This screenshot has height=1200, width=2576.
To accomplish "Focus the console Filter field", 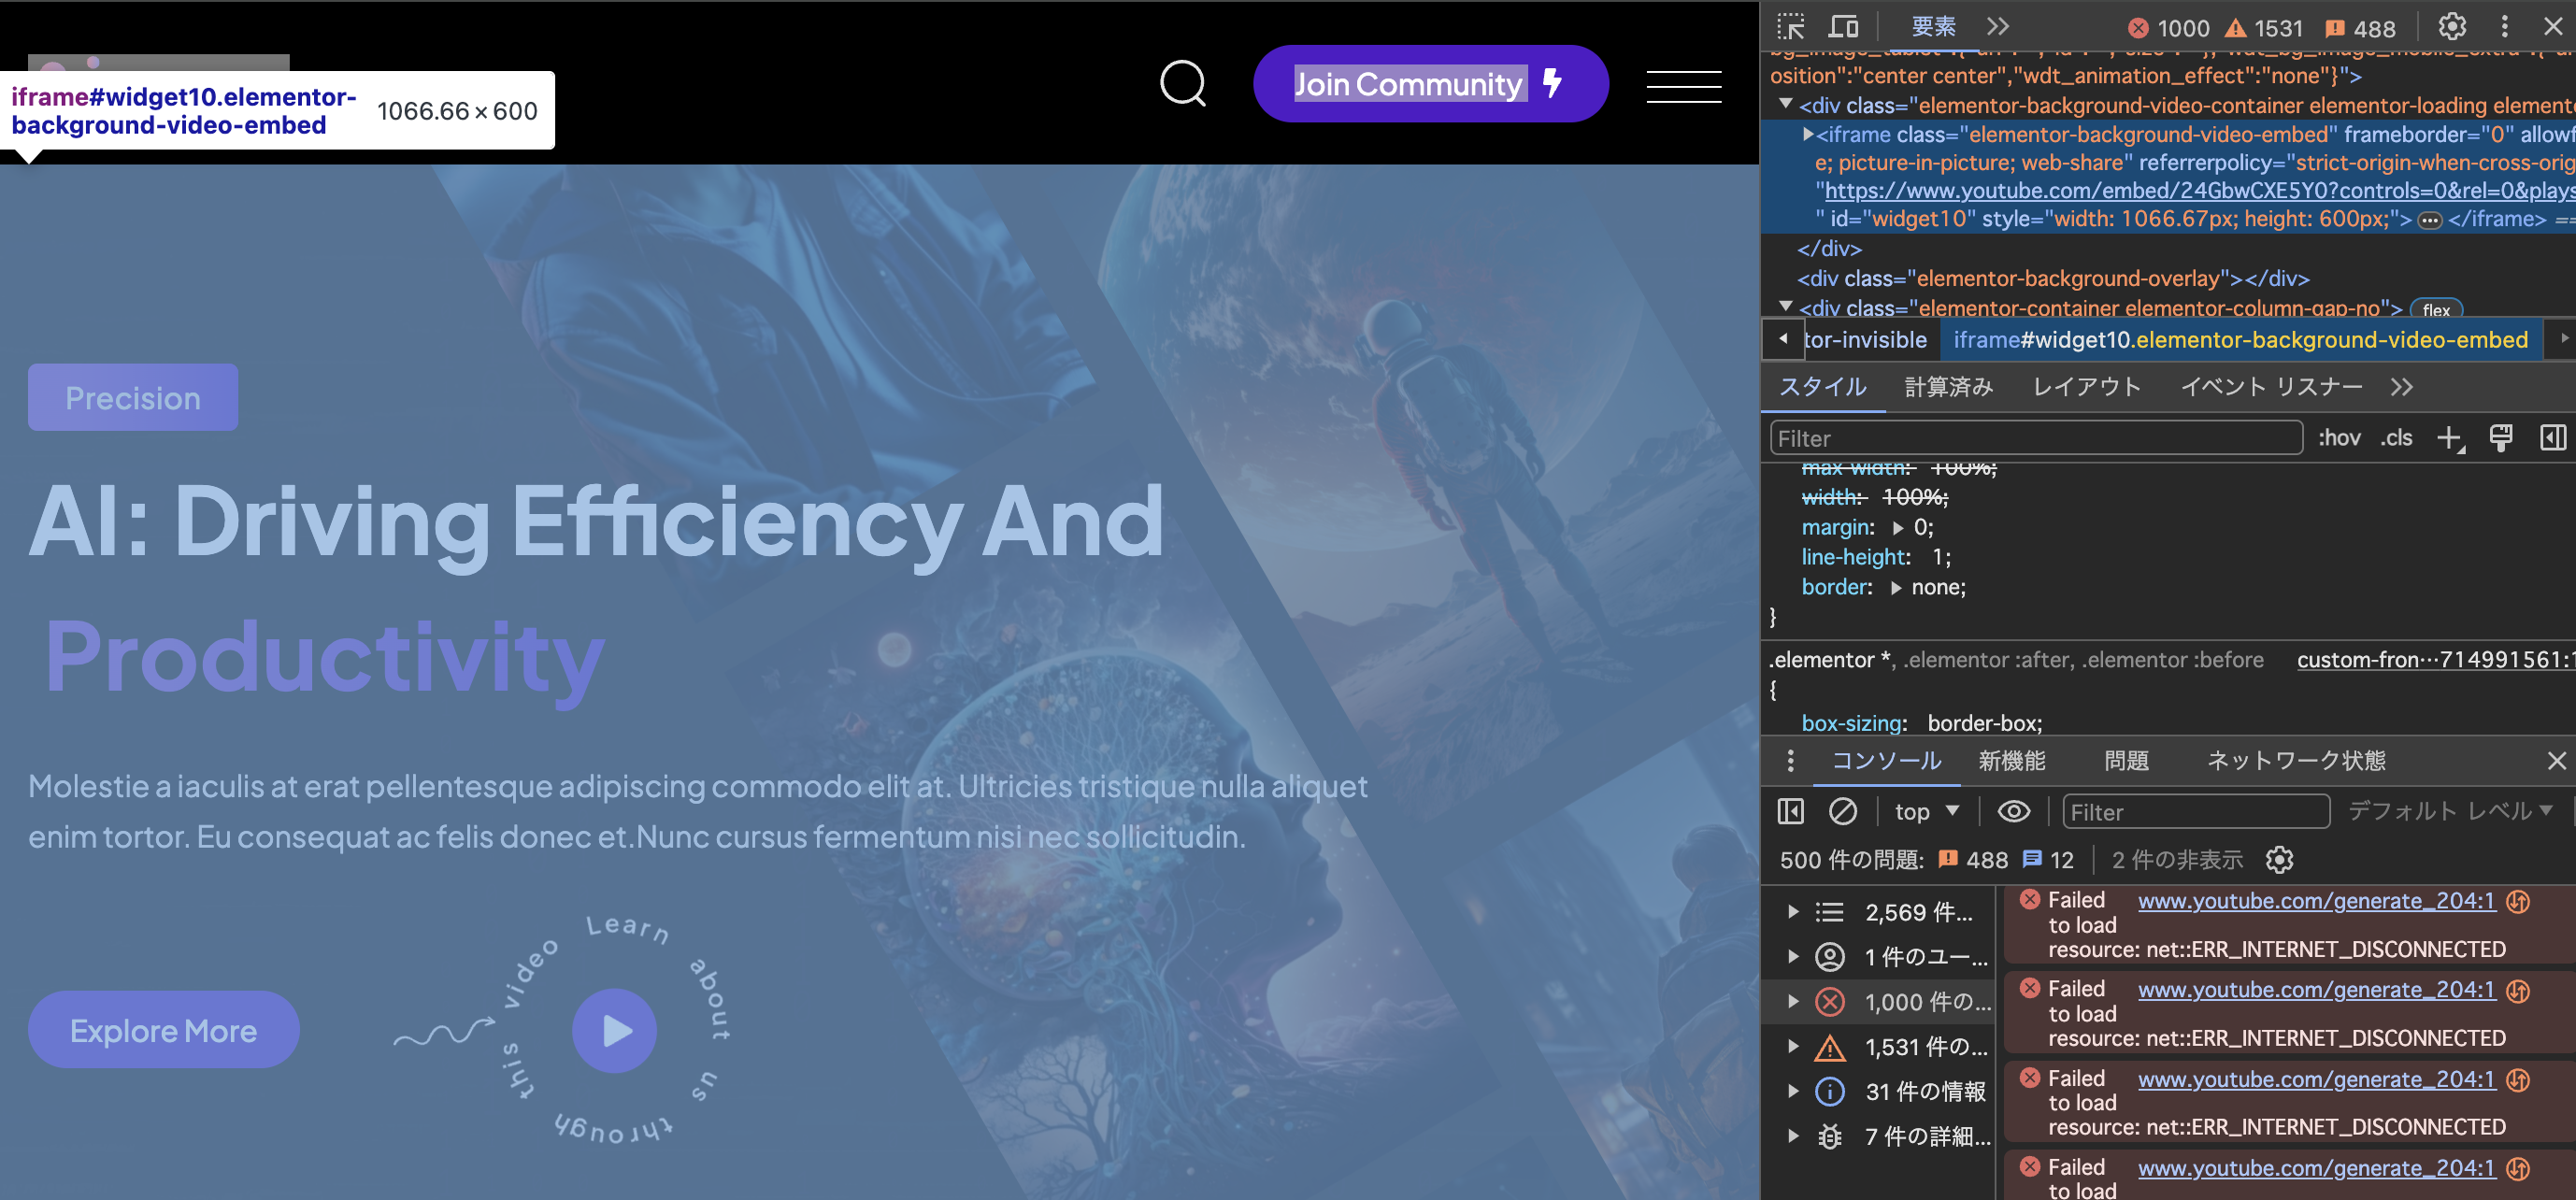I will (2196, 812).
